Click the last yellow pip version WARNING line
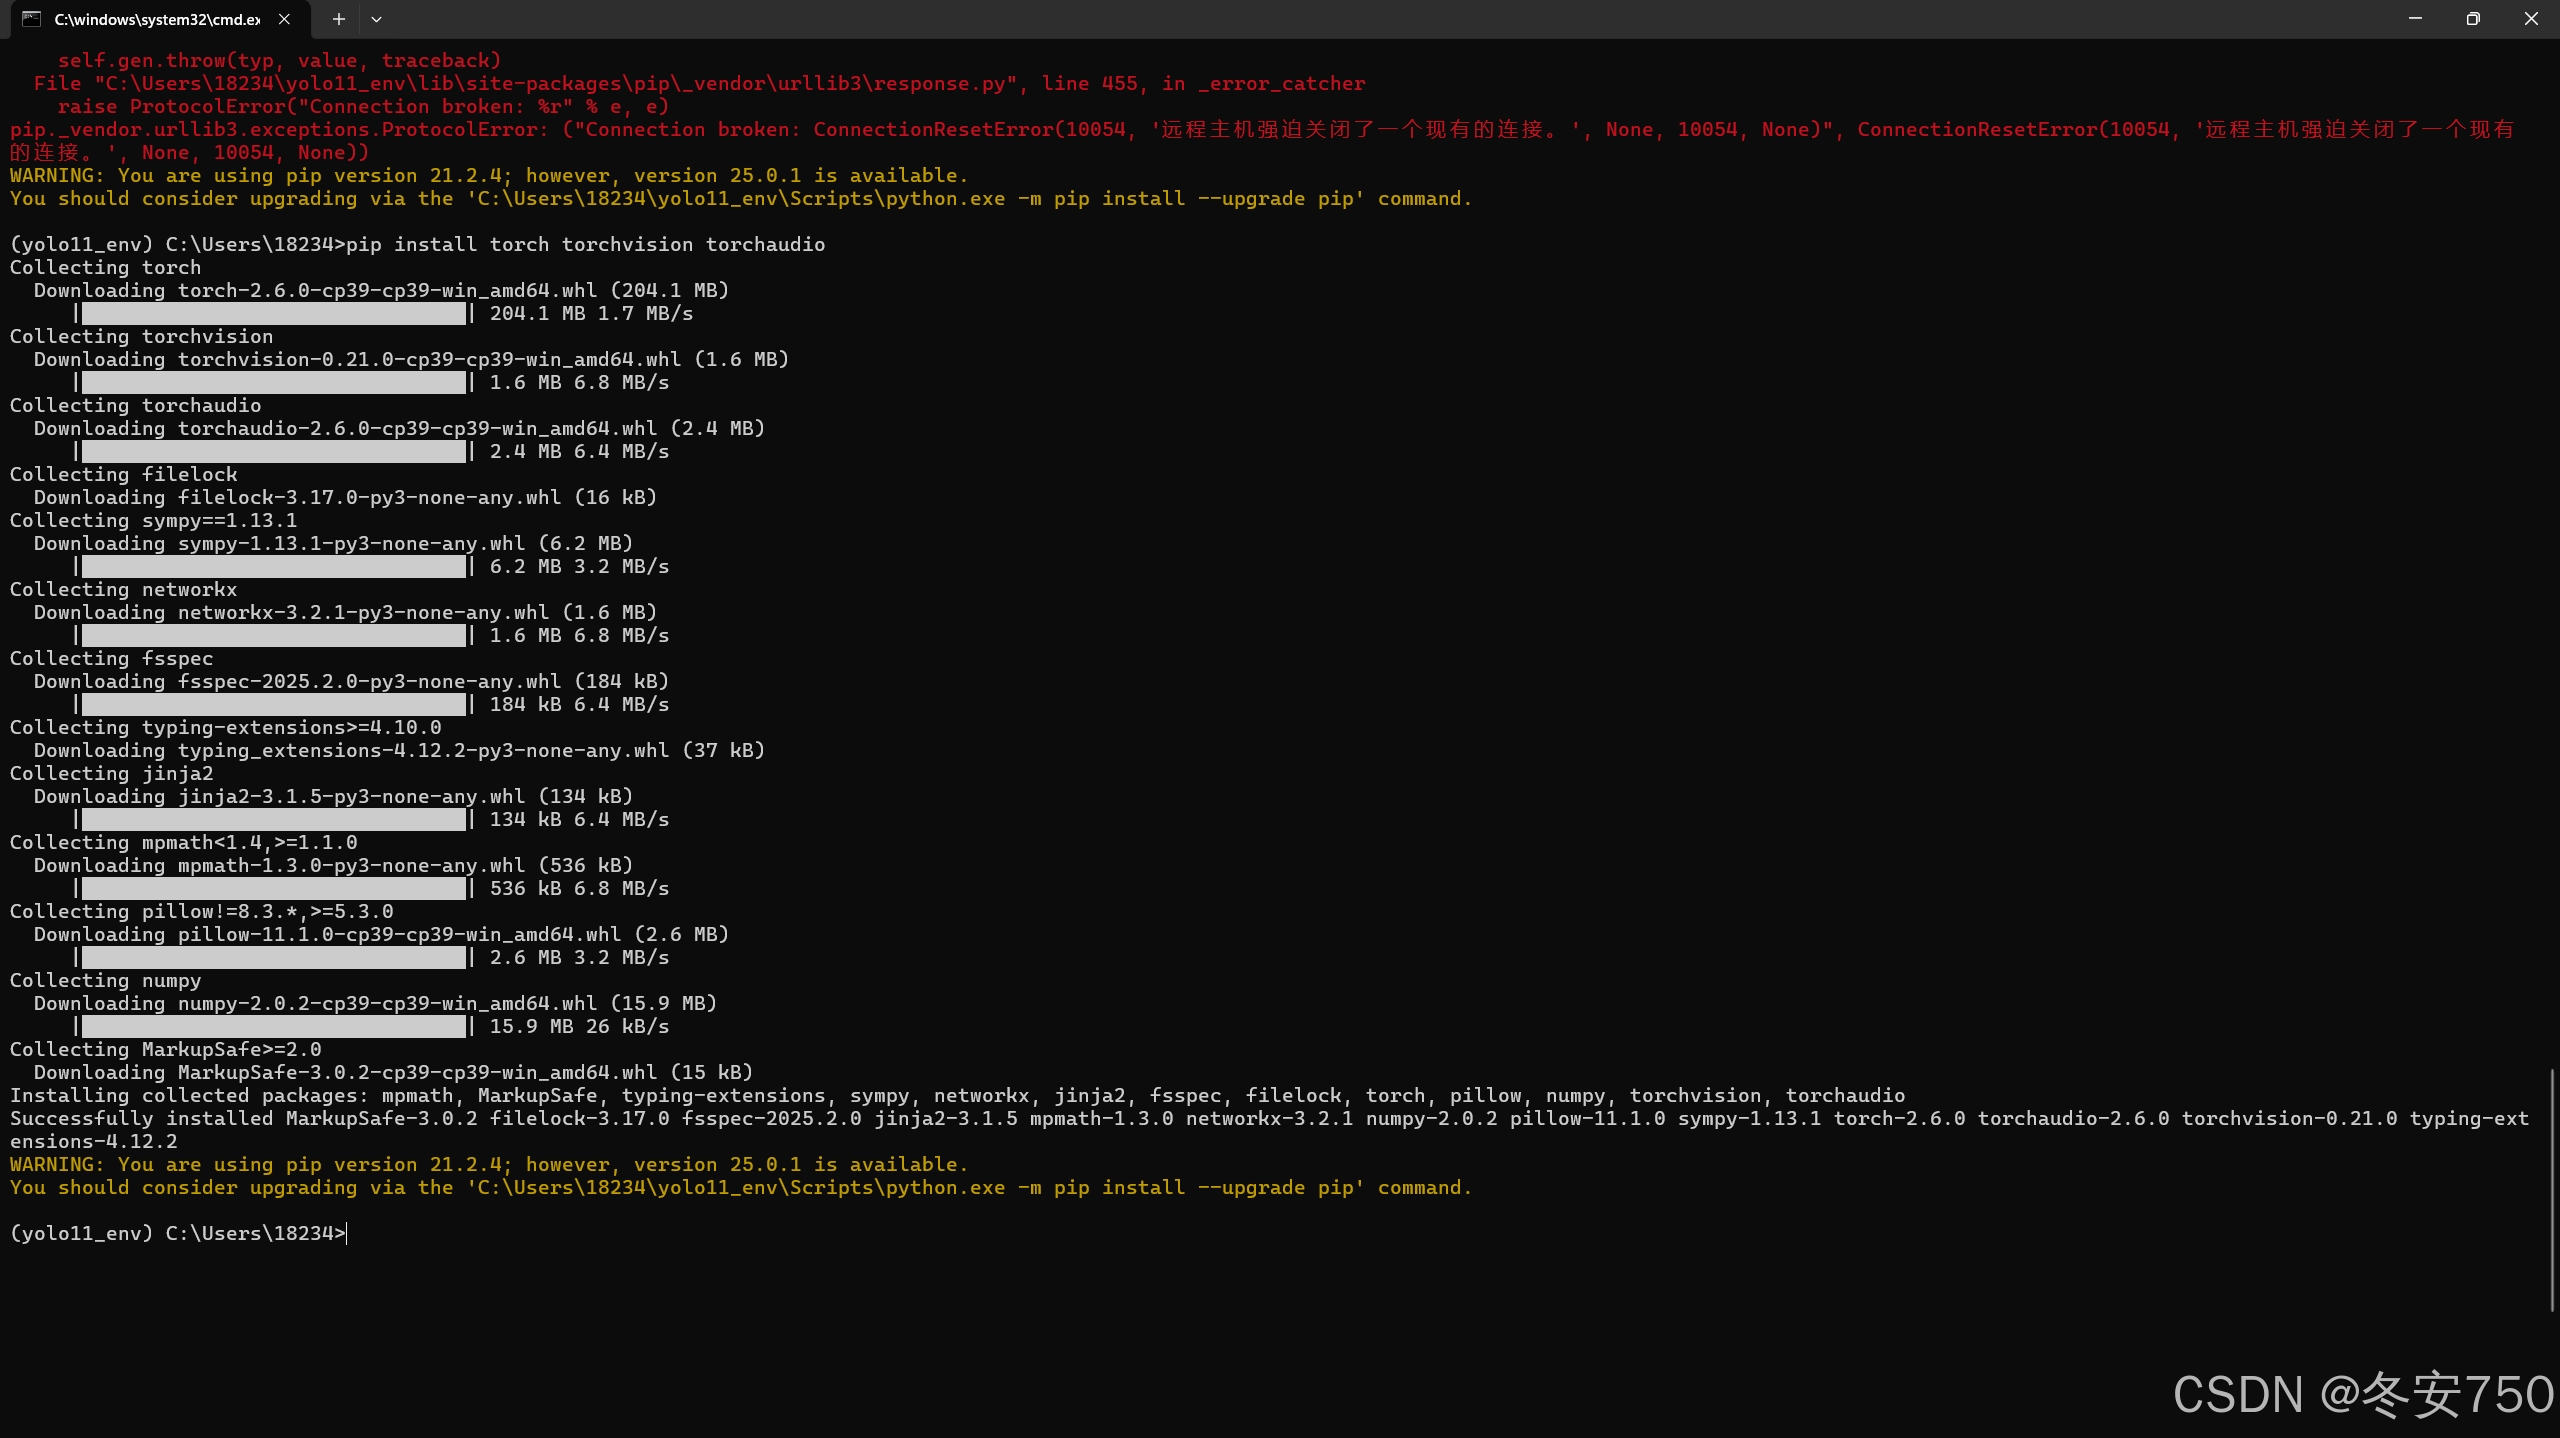This screenshot has height=1438, width=2560. point(489,1165)
